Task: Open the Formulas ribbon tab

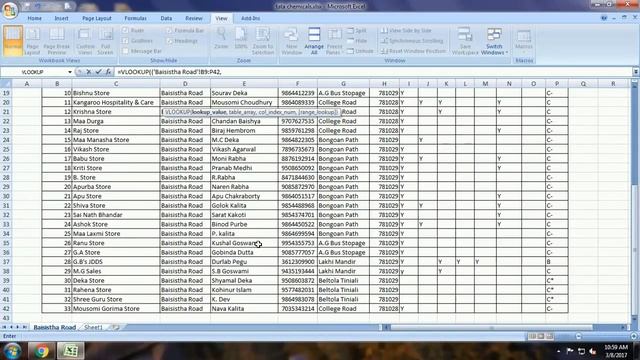Action: point(135,18)
